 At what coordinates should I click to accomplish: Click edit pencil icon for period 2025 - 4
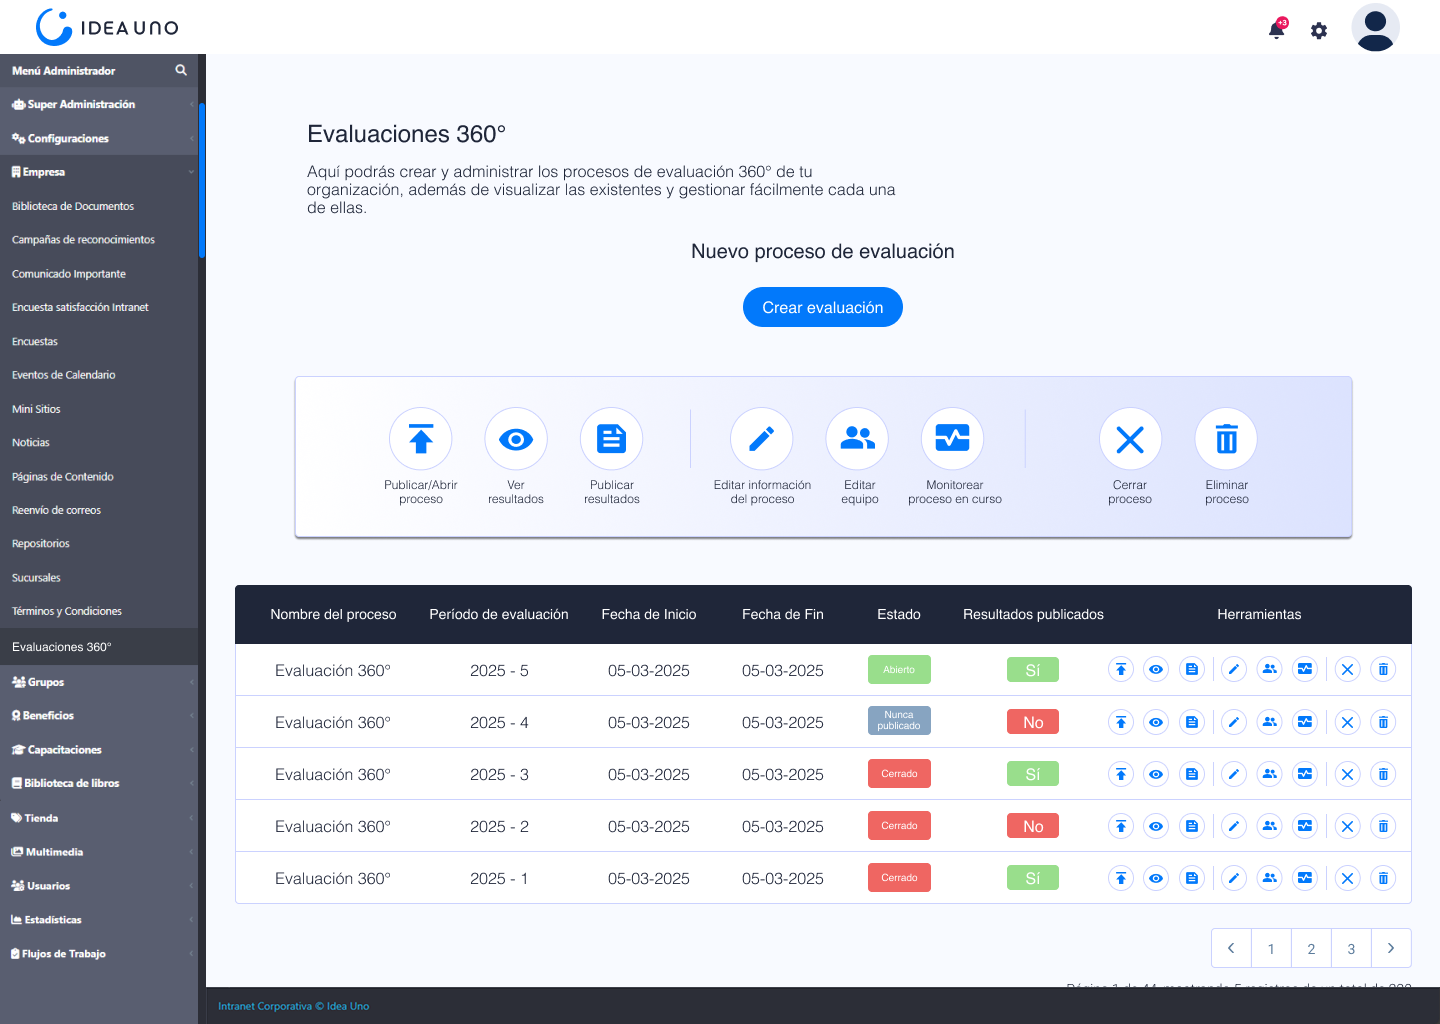[x=1234, y=722]
